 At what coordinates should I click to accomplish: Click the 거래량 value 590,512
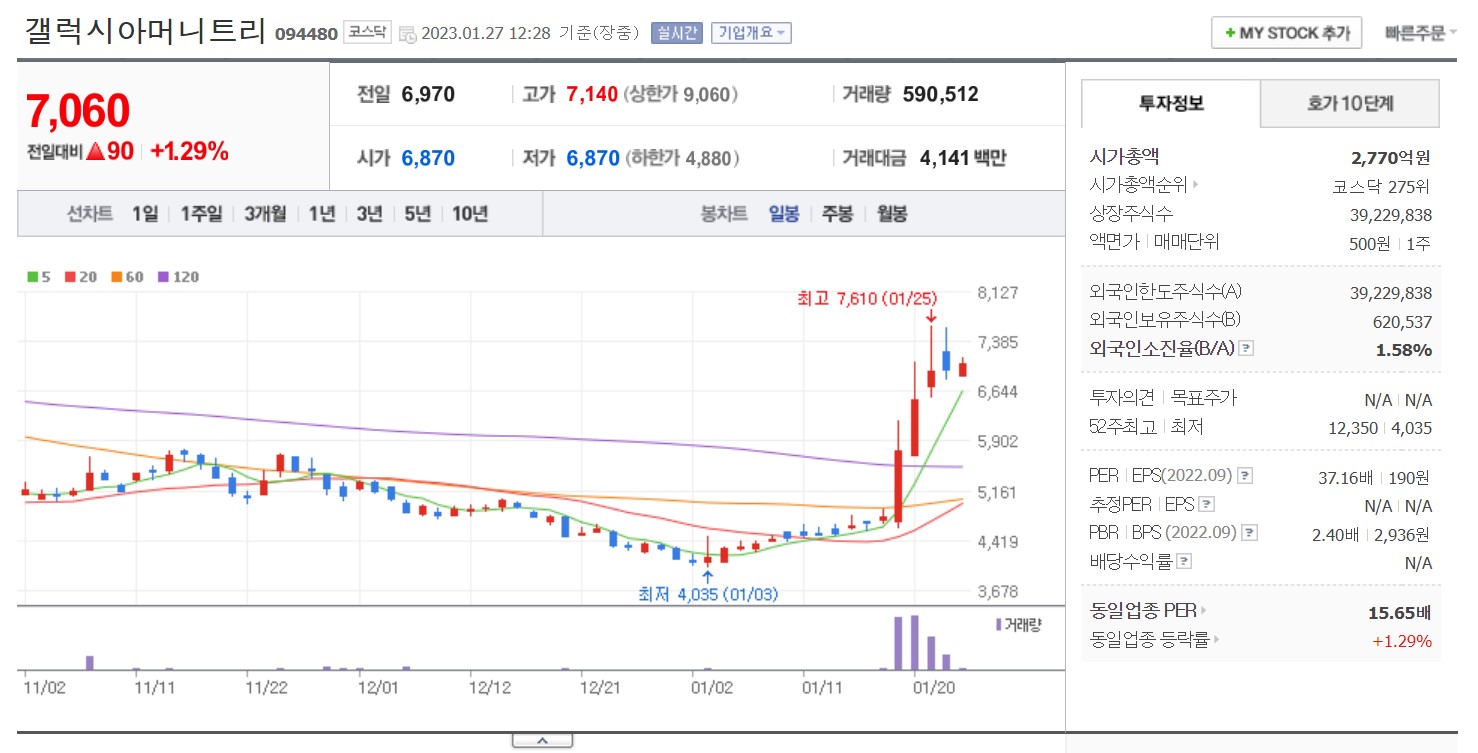click(x=940, y=94)
